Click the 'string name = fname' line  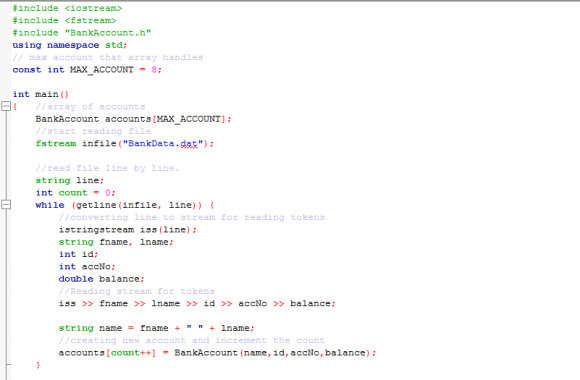click(x=157, y=328)
